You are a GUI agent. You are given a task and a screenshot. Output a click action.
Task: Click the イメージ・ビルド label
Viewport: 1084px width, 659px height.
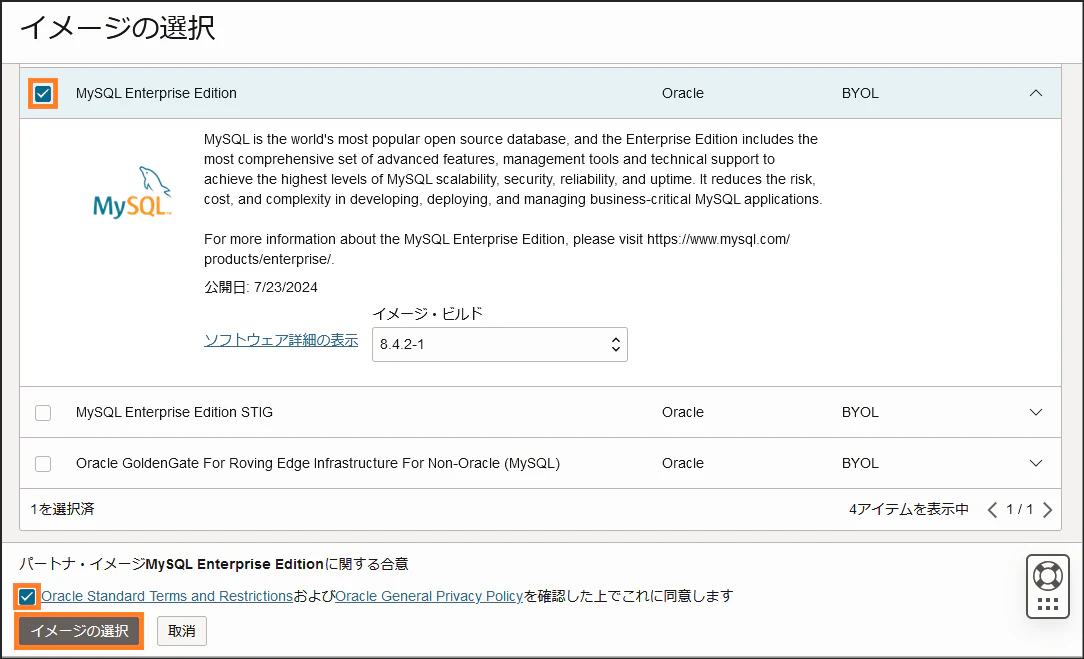(x=427, y=314)
